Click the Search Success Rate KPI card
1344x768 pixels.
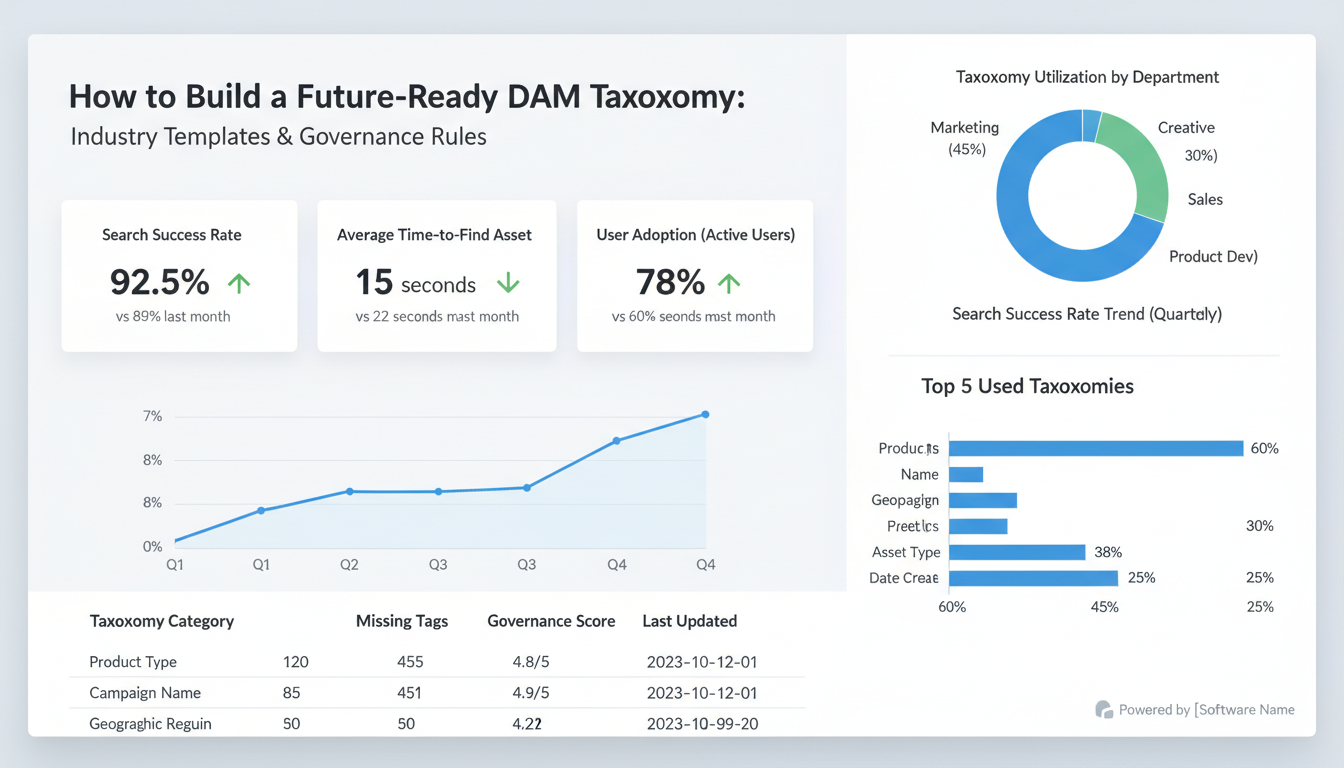click(179, 276)
